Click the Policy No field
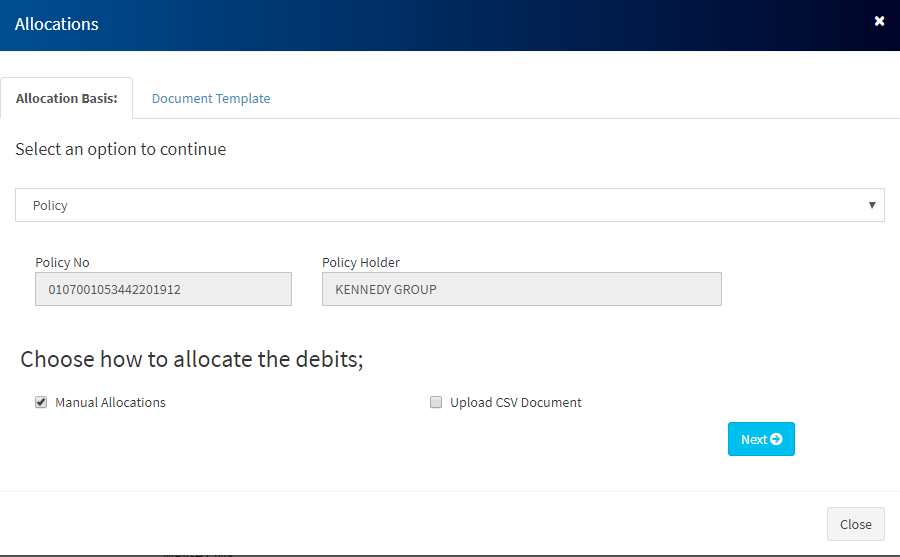The image size is (900, 557). 163,290
